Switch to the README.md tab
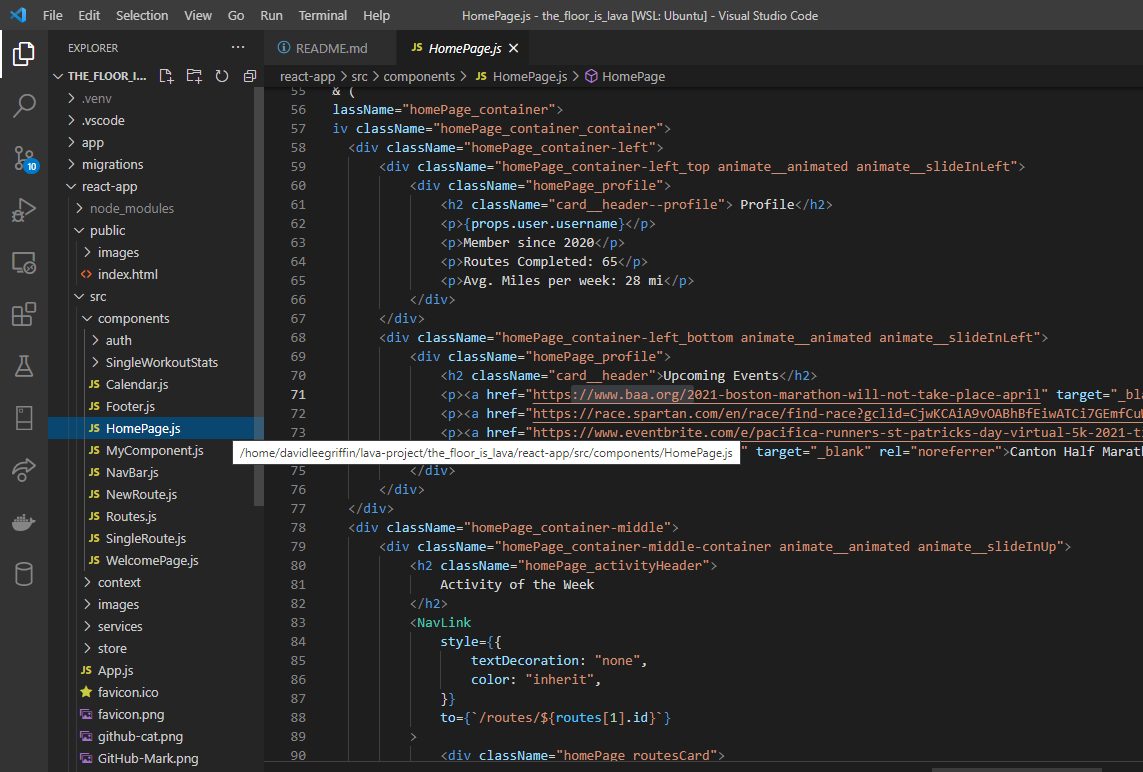1143x772 pixels. pyautogui.click(x=333, y=48)
